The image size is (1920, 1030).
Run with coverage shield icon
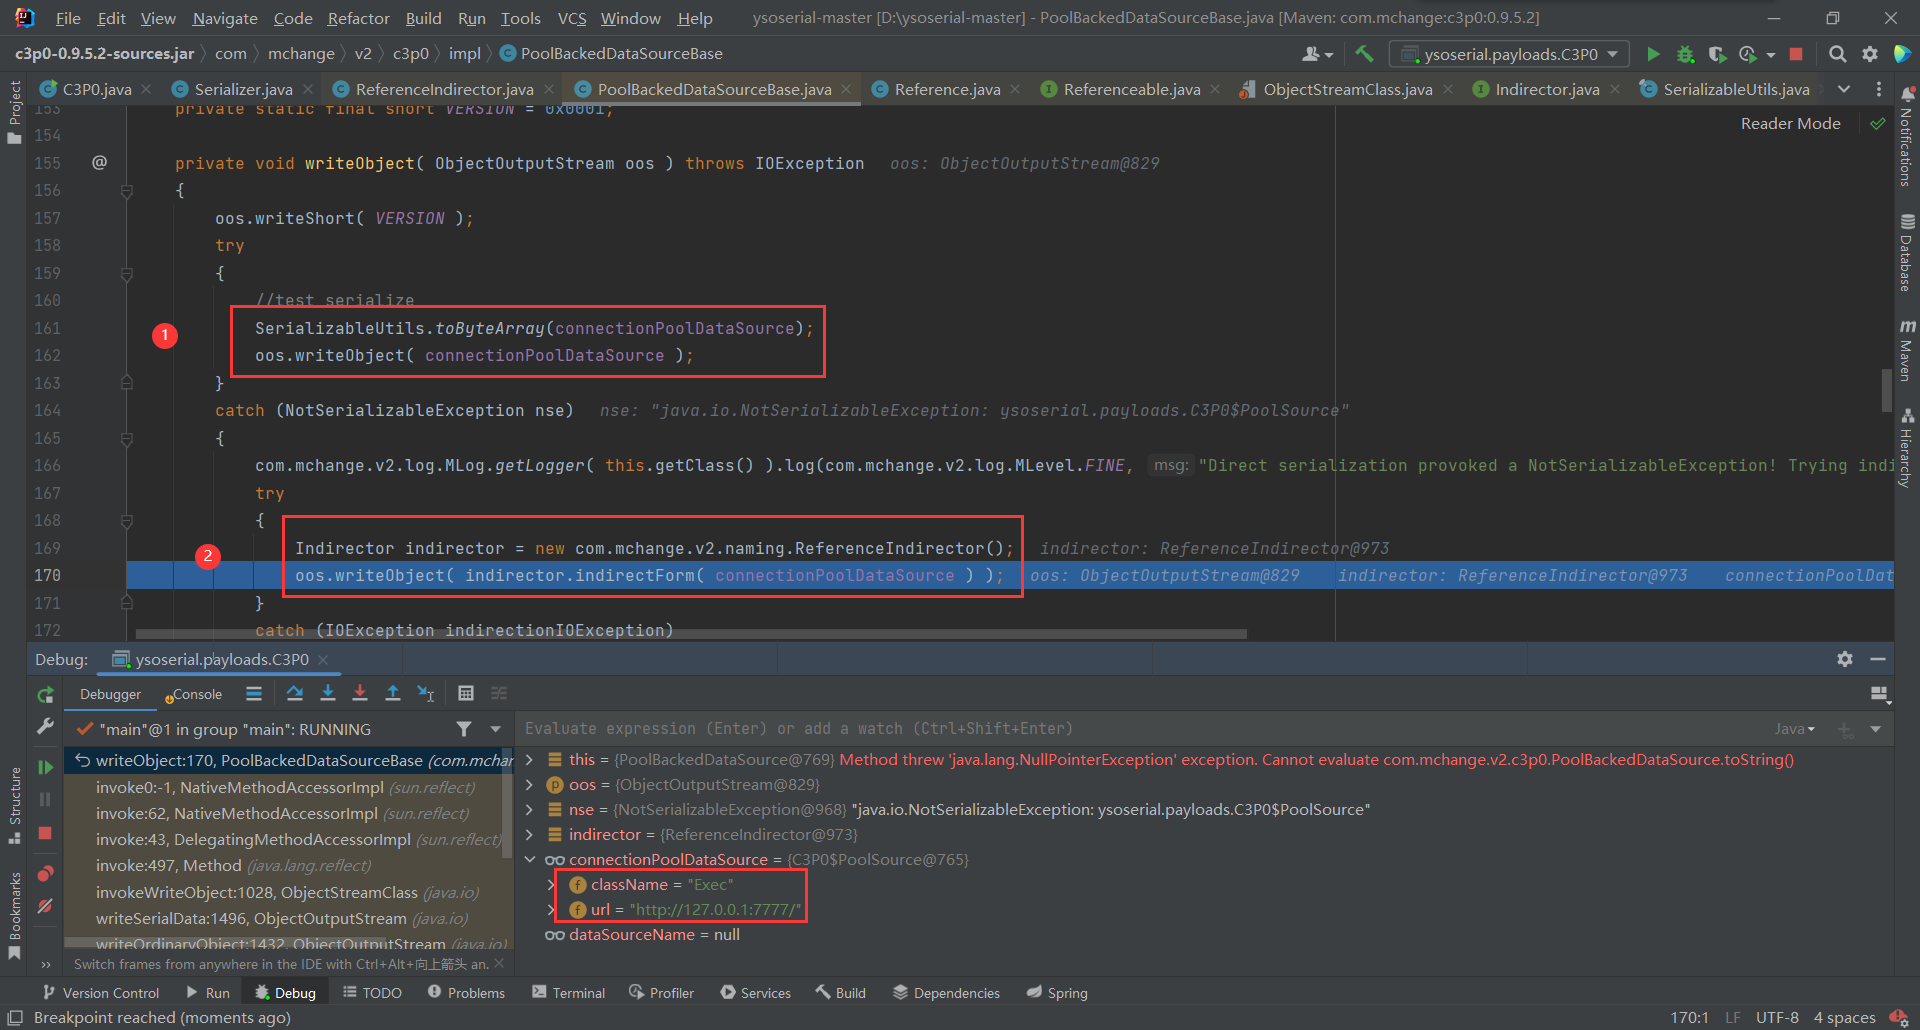tap(1717, 54)
